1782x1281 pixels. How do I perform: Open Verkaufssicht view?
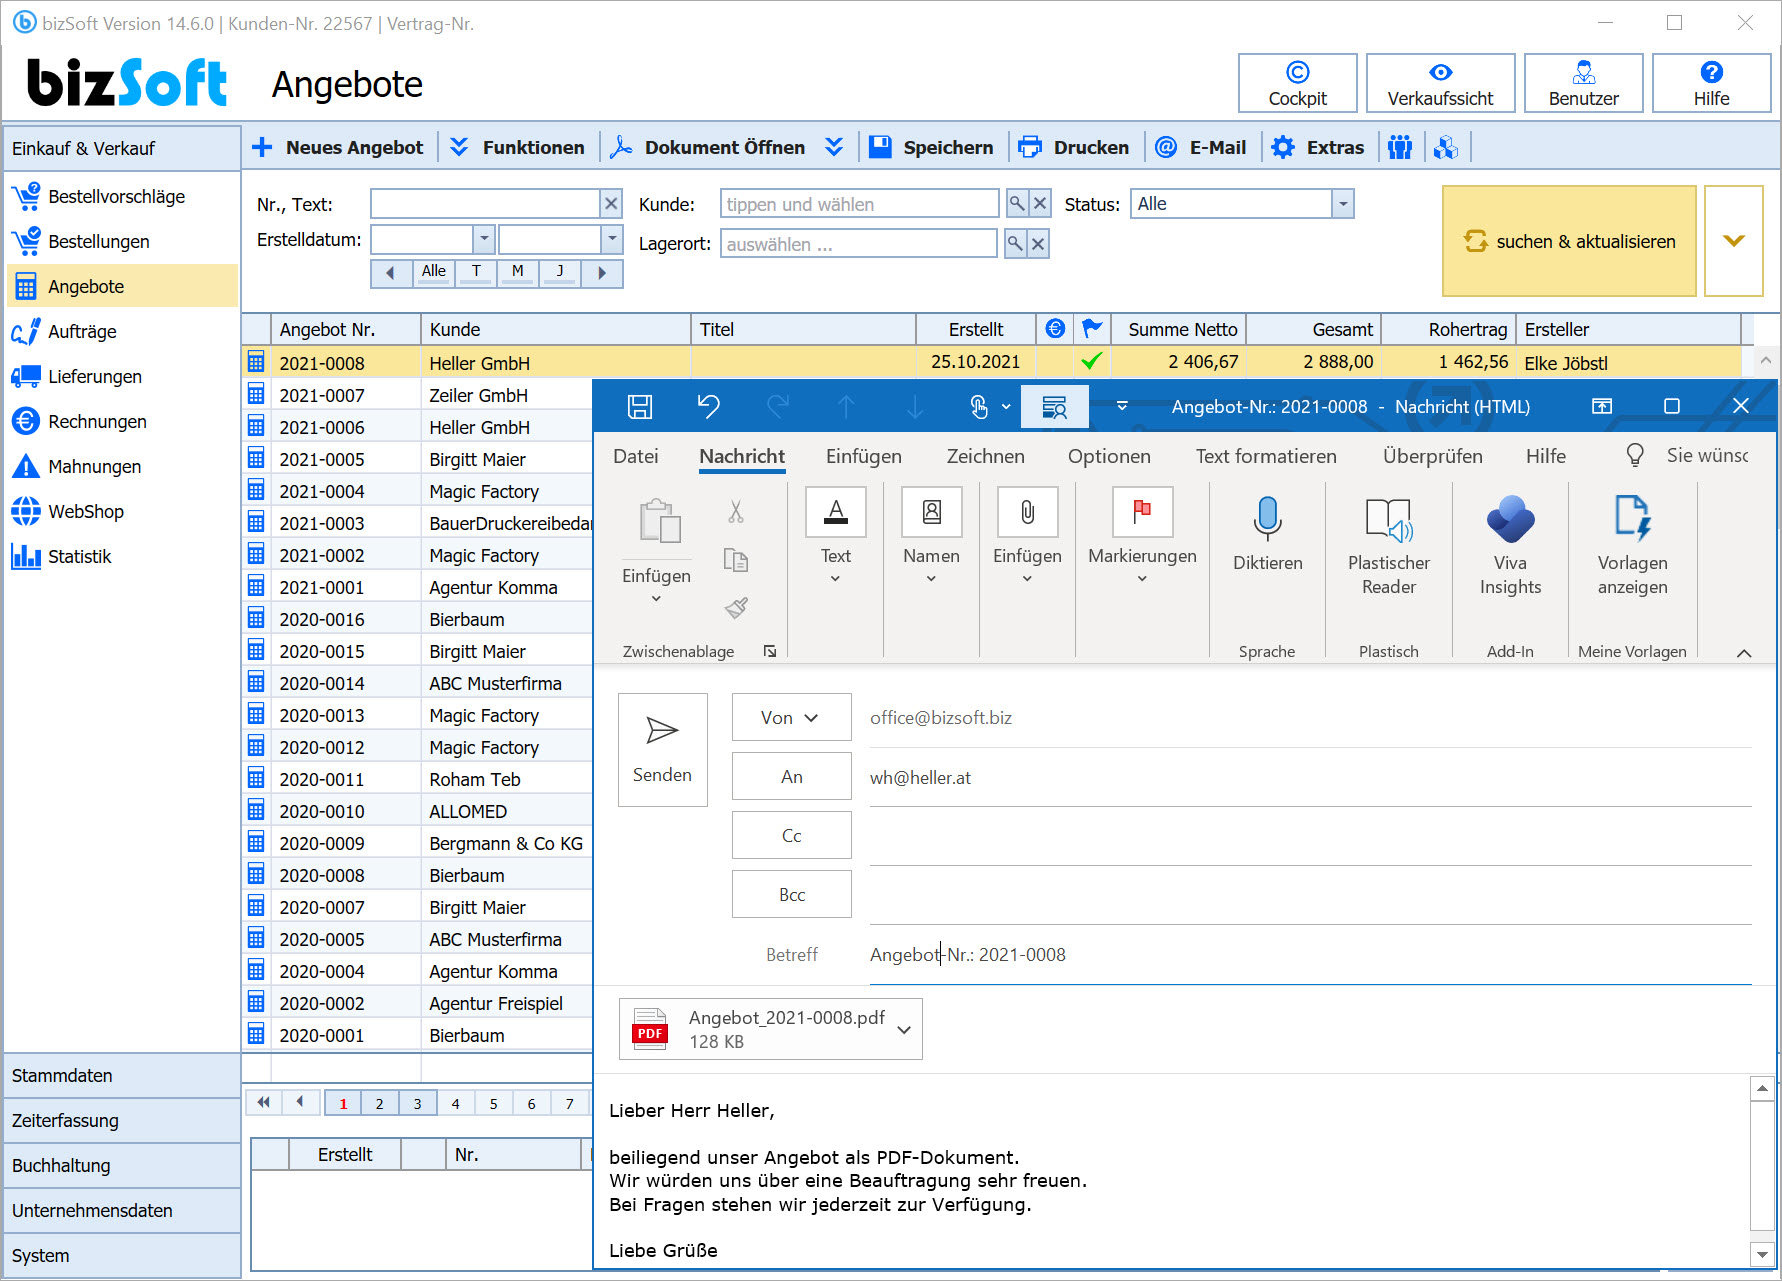coord(1440,83)
